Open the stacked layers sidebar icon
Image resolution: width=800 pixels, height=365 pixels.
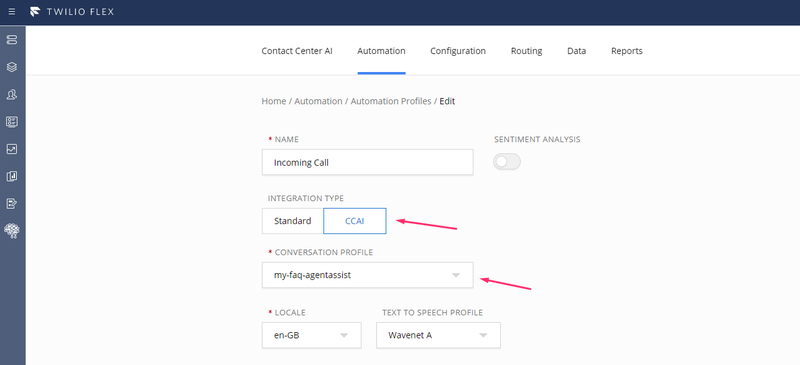tap(12, 67)
